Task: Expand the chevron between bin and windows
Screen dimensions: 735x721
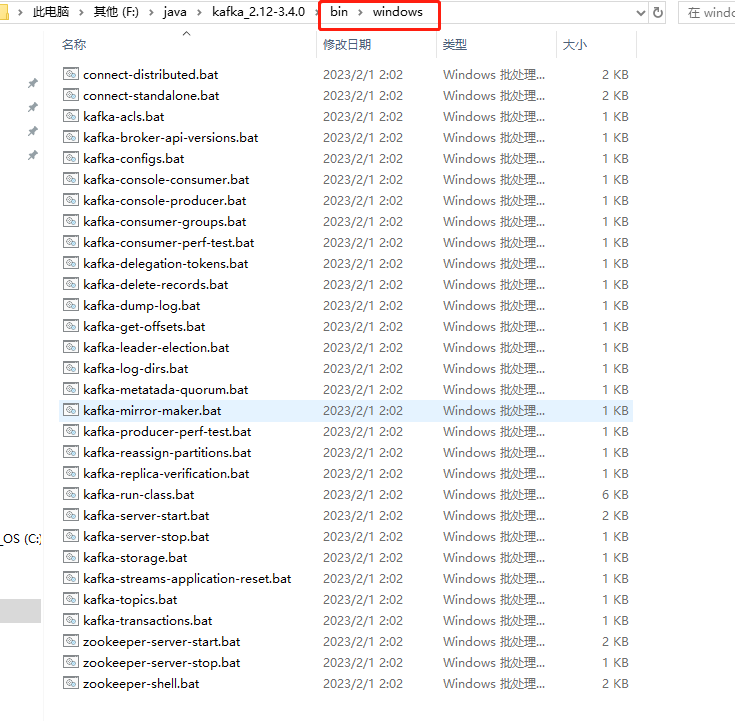Action: (360, 13)
